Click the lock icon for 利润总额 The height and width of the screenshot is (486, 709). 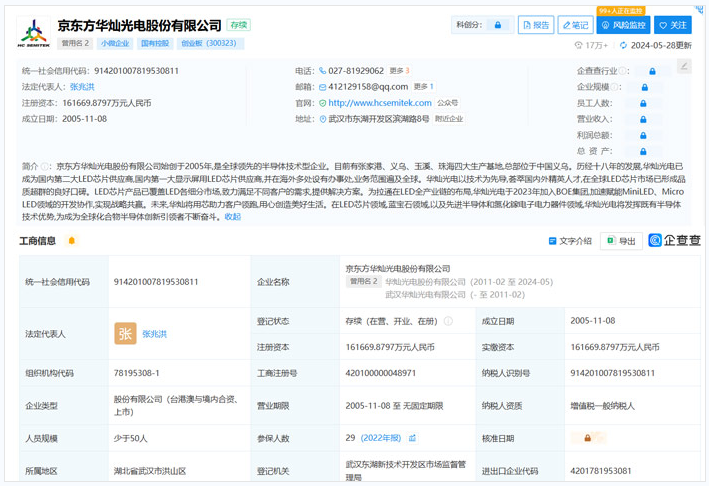pos(643,135)
